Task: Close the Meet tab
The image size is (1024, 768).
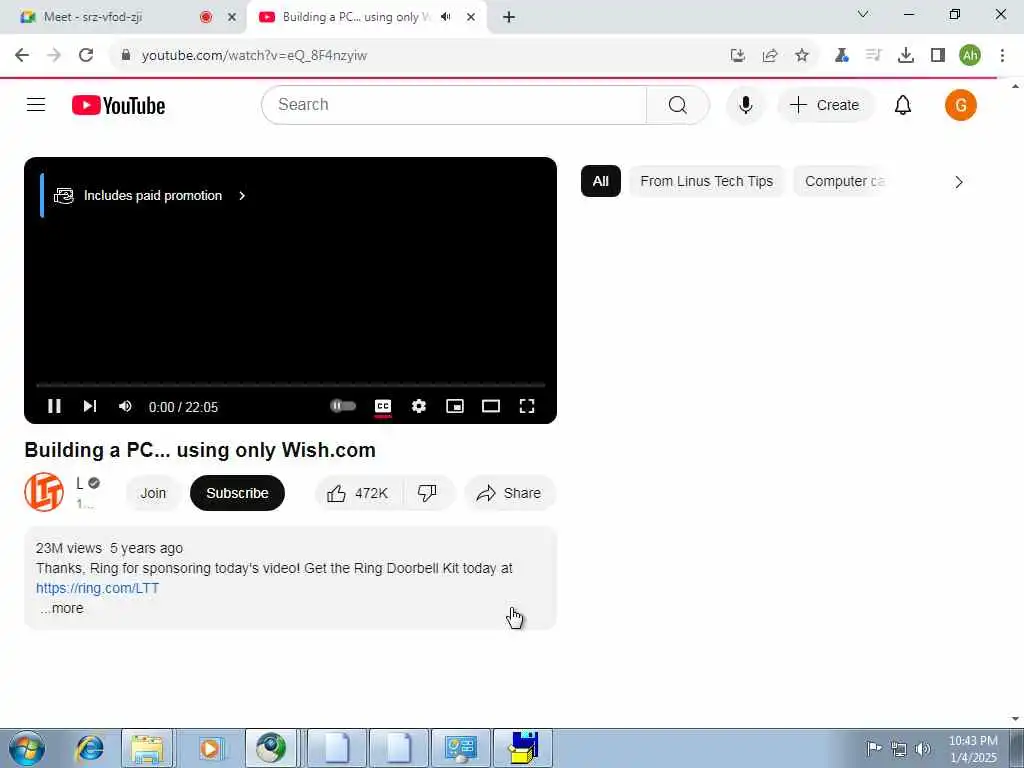Action: [231, 17]
